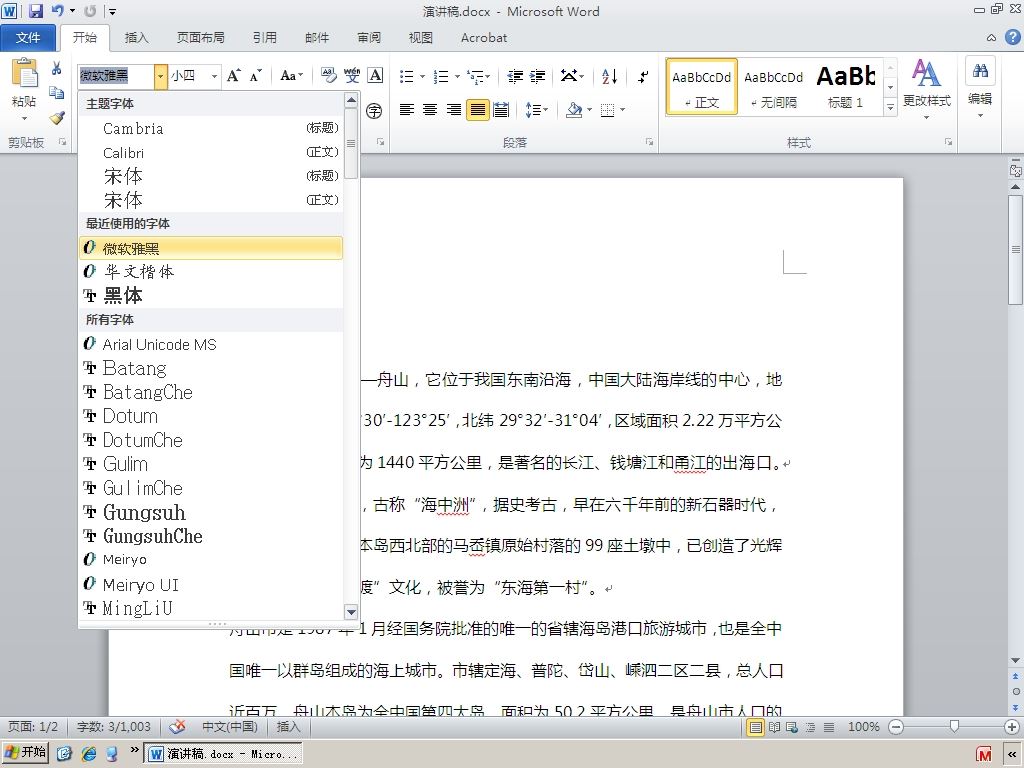Toggle Align Right paragraph alignment

tap(454, 110)
